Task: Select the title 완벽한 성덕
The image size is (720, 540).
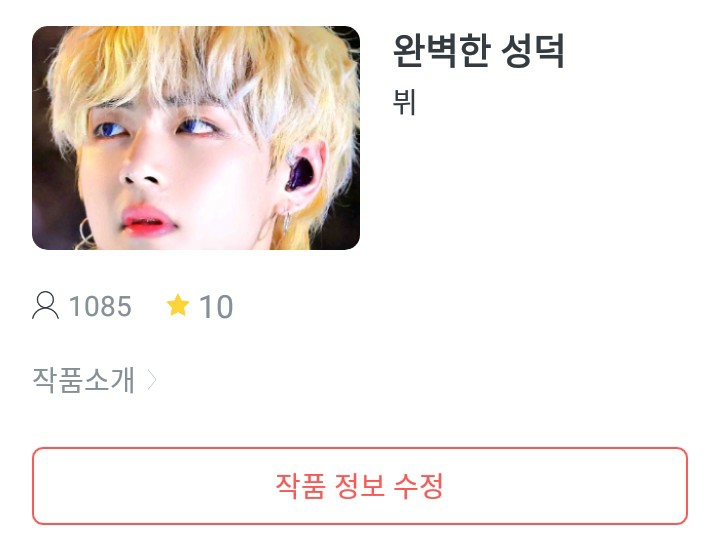Action: 479,51
